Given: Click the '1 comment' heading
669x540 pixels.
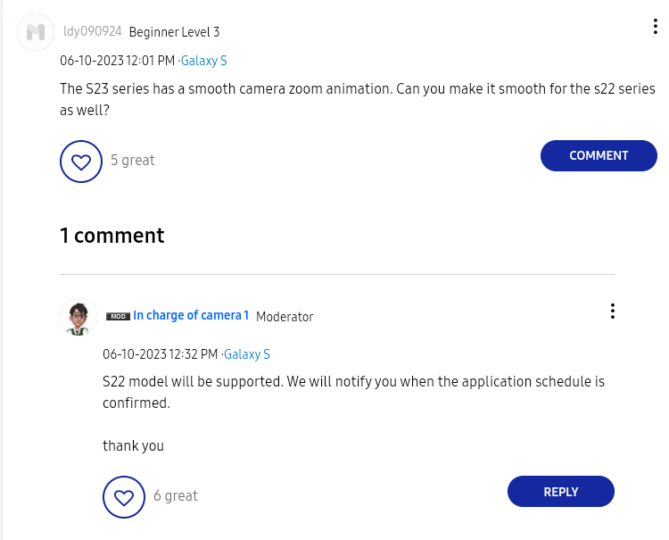Looking at the screenshot, I should 112,236.
